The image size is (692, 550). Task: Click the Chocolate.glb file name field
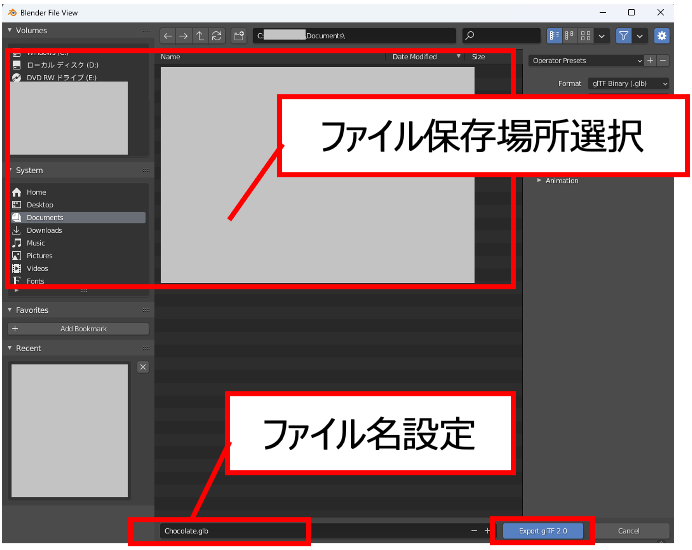313,531
